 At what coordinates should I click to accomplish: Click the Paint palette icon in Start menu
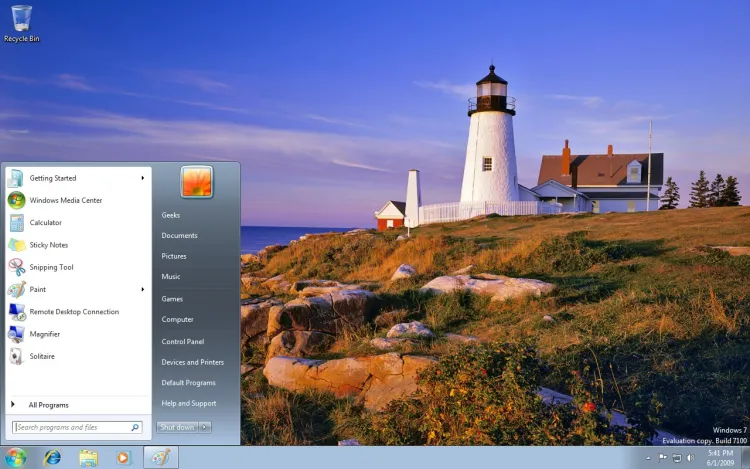pos(16,289)
